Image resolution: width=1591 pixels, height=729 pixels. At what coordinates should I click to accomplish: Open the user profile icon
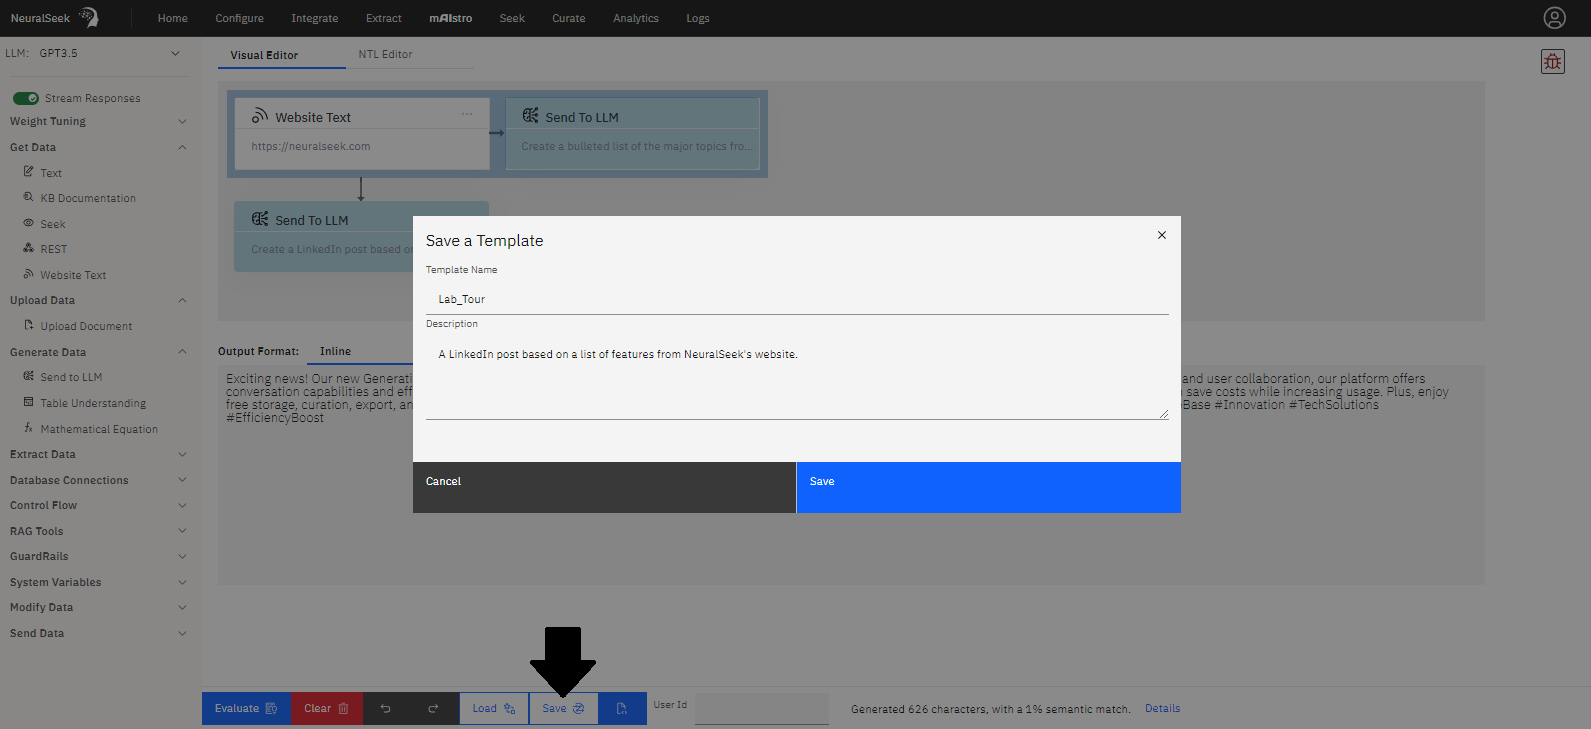(x=1554, y=18)
